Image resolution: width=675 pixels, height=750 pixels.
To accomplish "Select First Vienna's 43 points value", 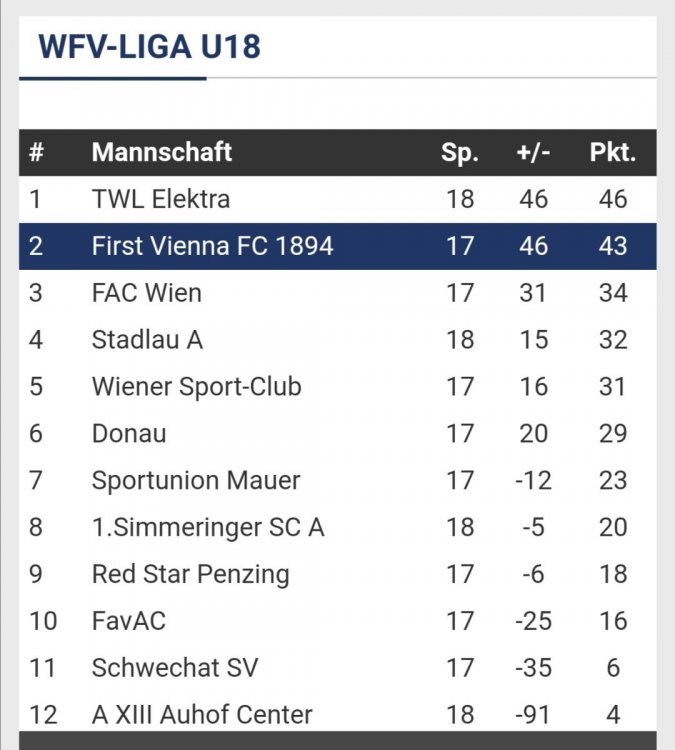I will [x=613, y=246].
